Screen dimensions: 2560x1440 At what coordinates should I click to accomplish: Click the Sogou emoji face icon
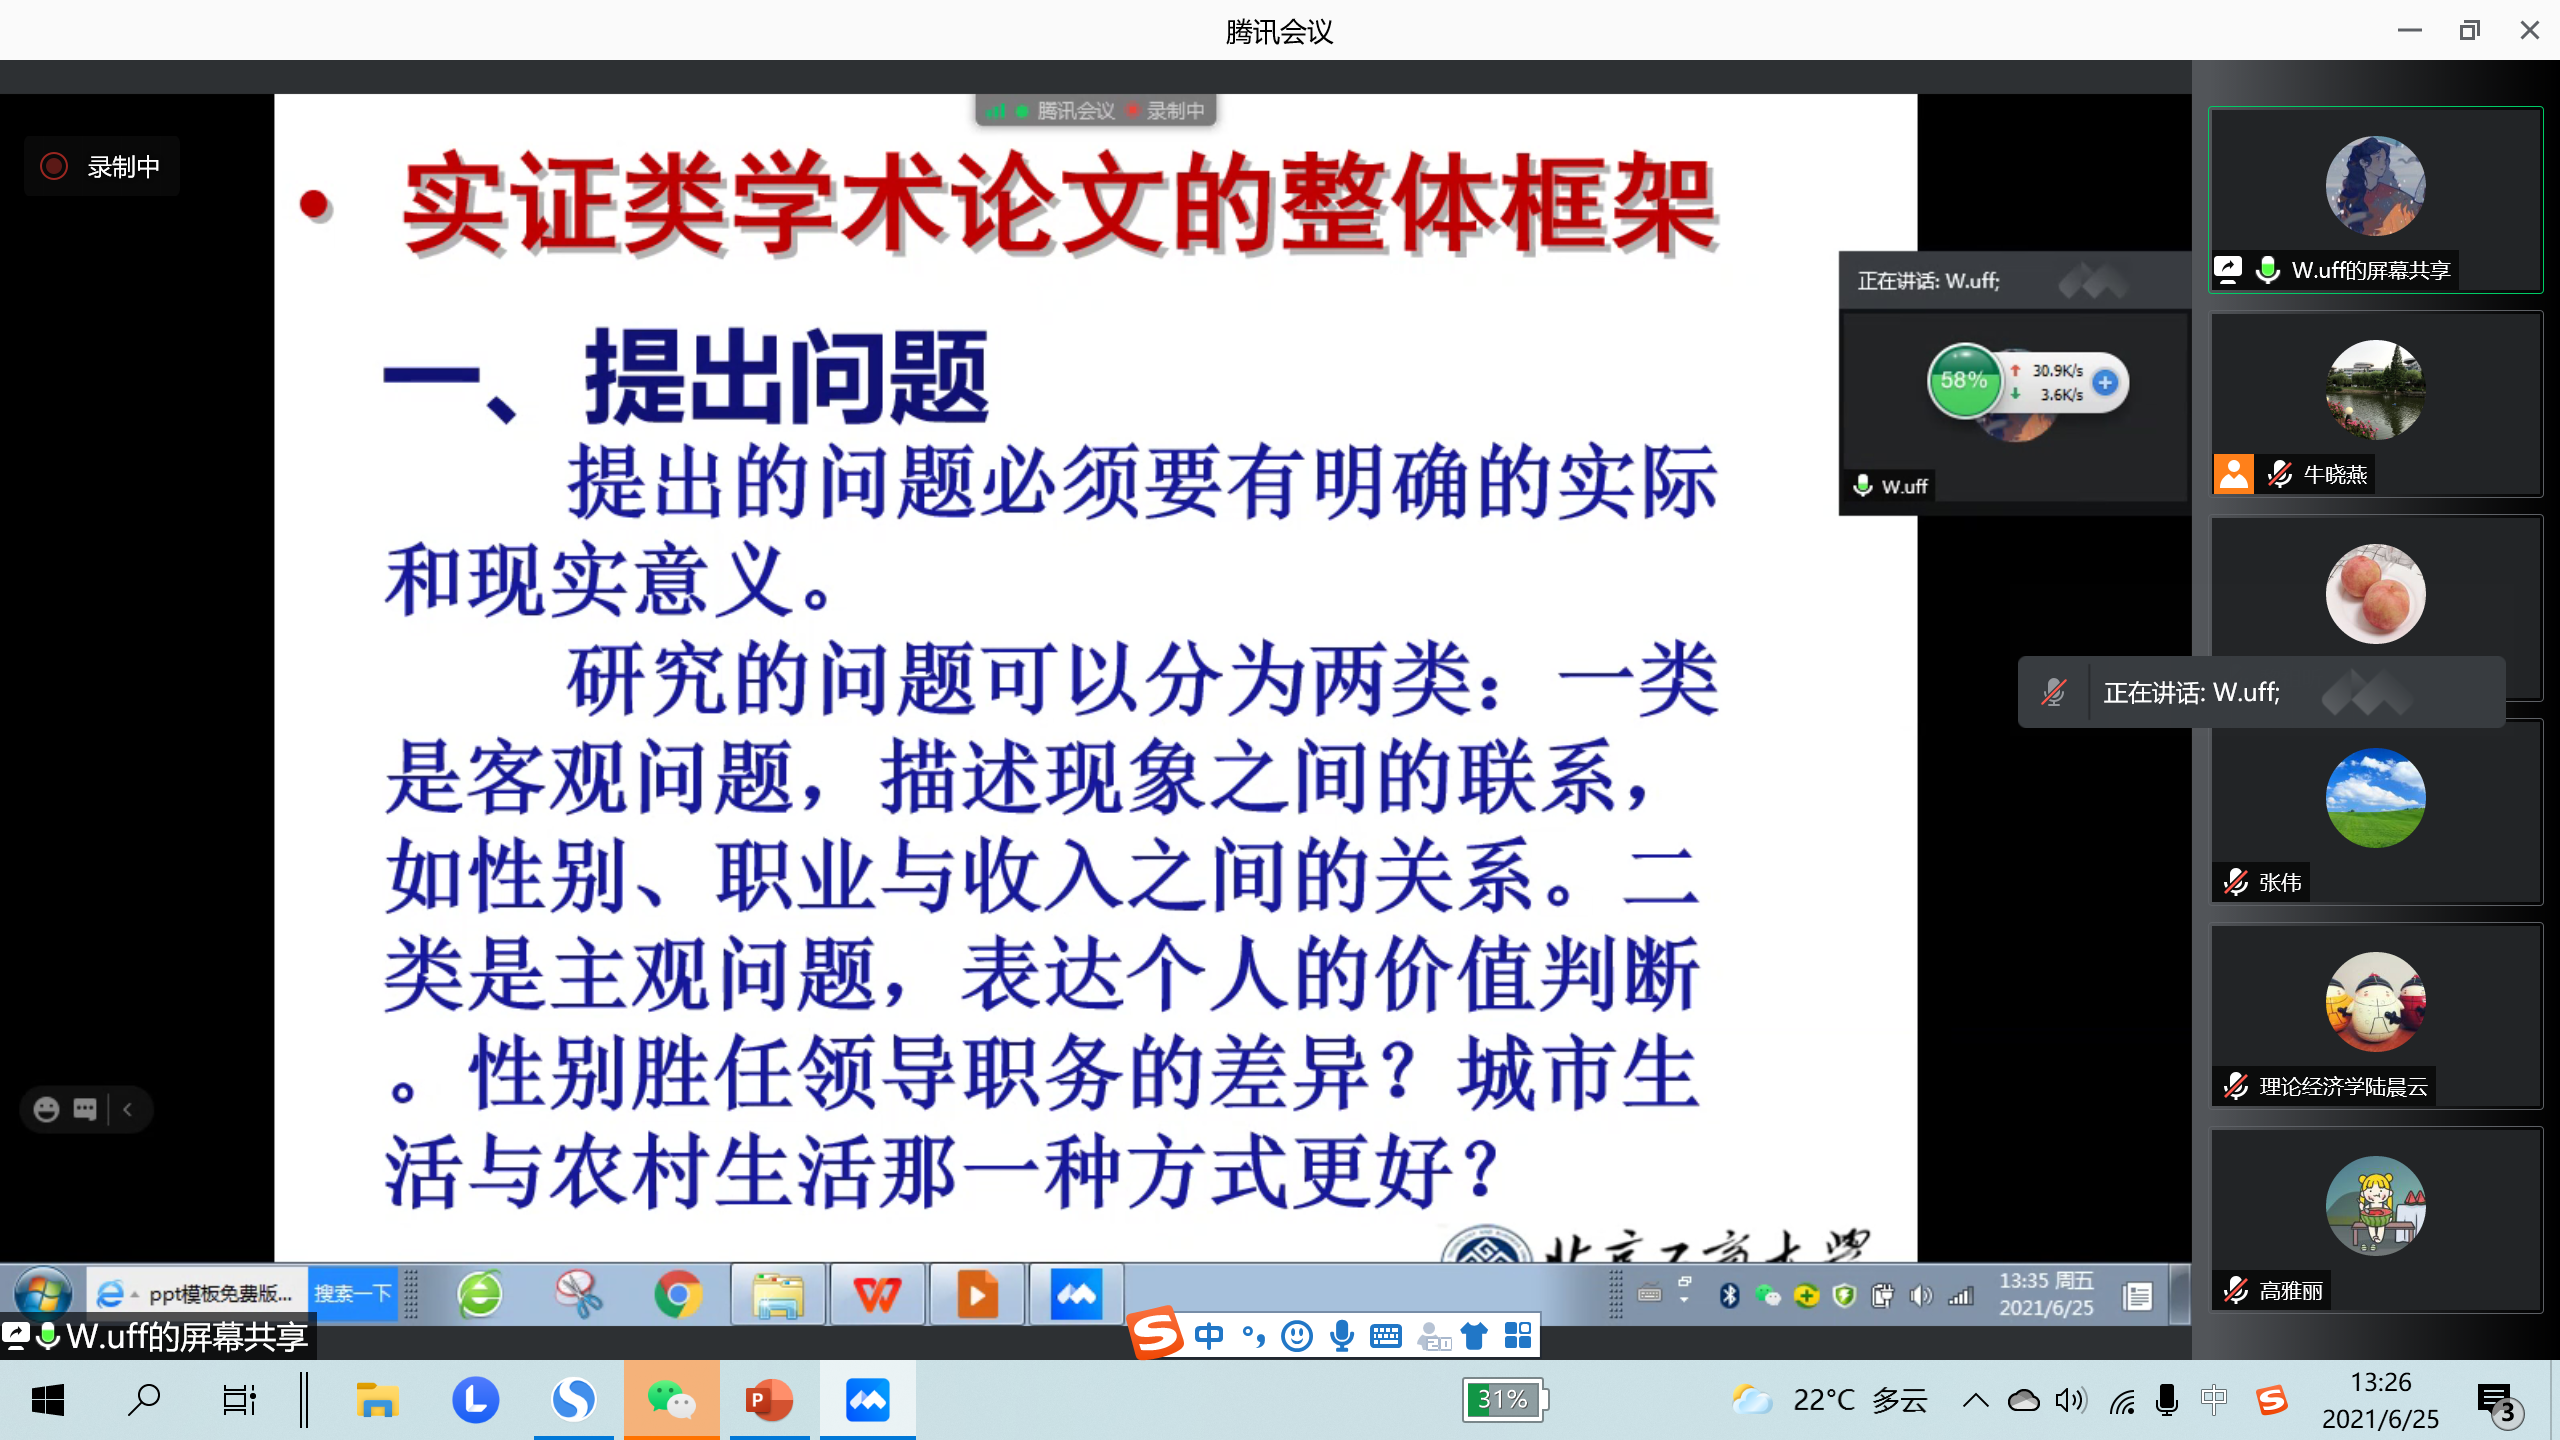[x=1297, y=1336]
